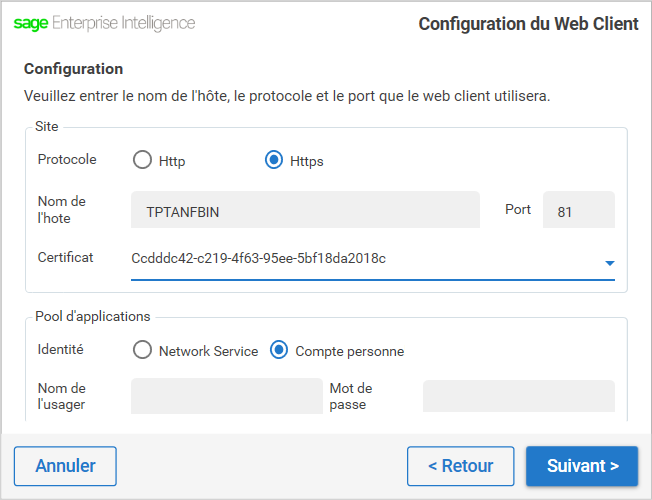This screenshot has height=500, width=652.
Task: Click the Enterprise Intelligence header text
Action: pos(123,23)
